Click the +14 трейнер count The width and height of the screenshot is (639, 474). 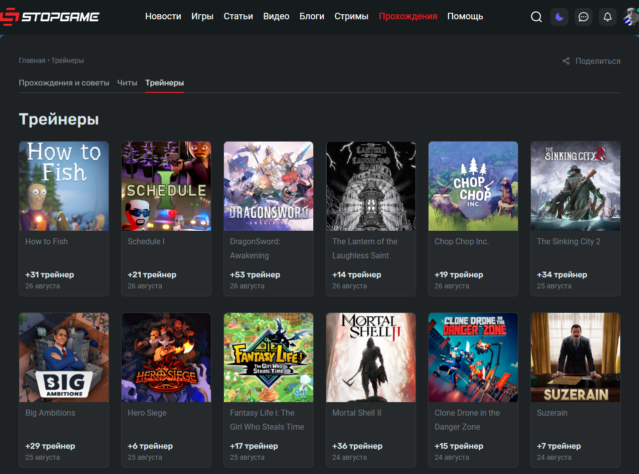[357, 275]
